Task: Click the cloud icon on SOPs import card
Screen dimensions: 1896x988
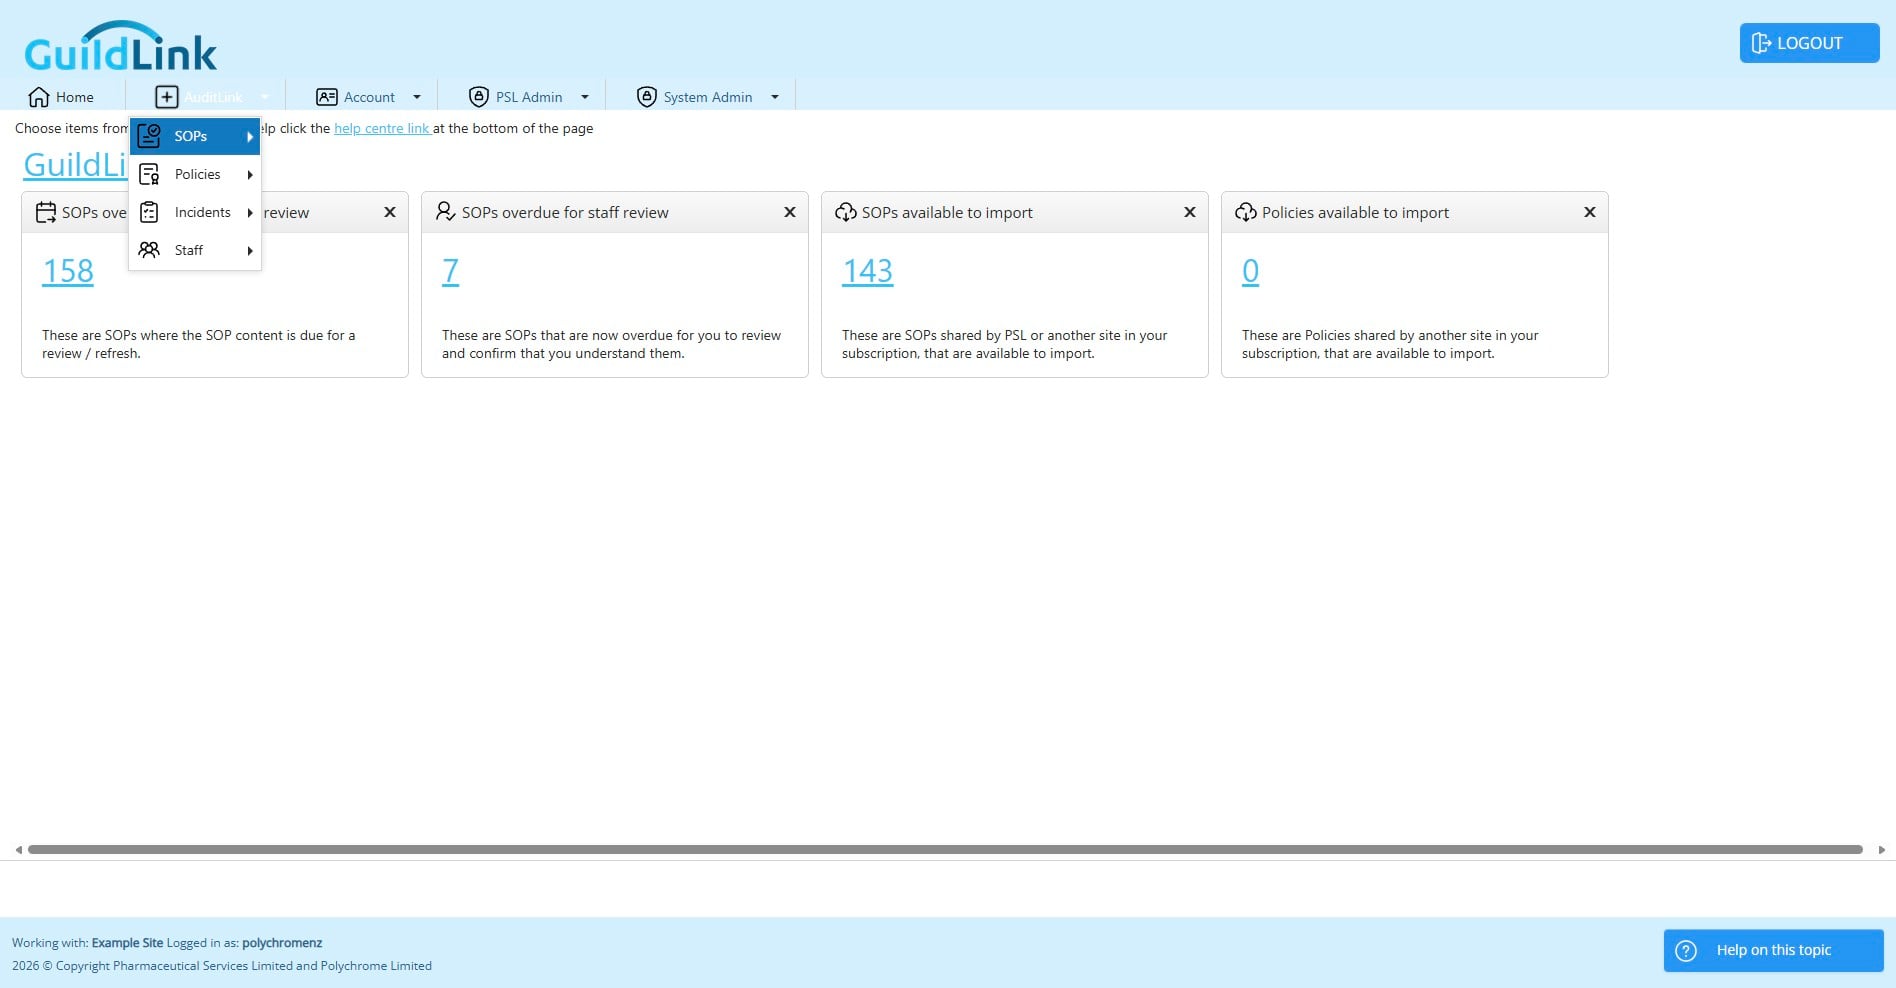Action: tap(846, 212)
